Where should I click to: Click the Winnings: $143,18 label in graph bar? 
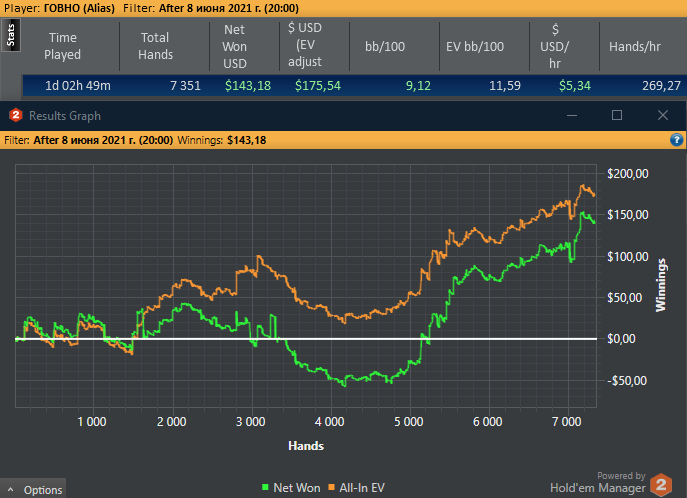pyautogui.click(x=222, y=140)
